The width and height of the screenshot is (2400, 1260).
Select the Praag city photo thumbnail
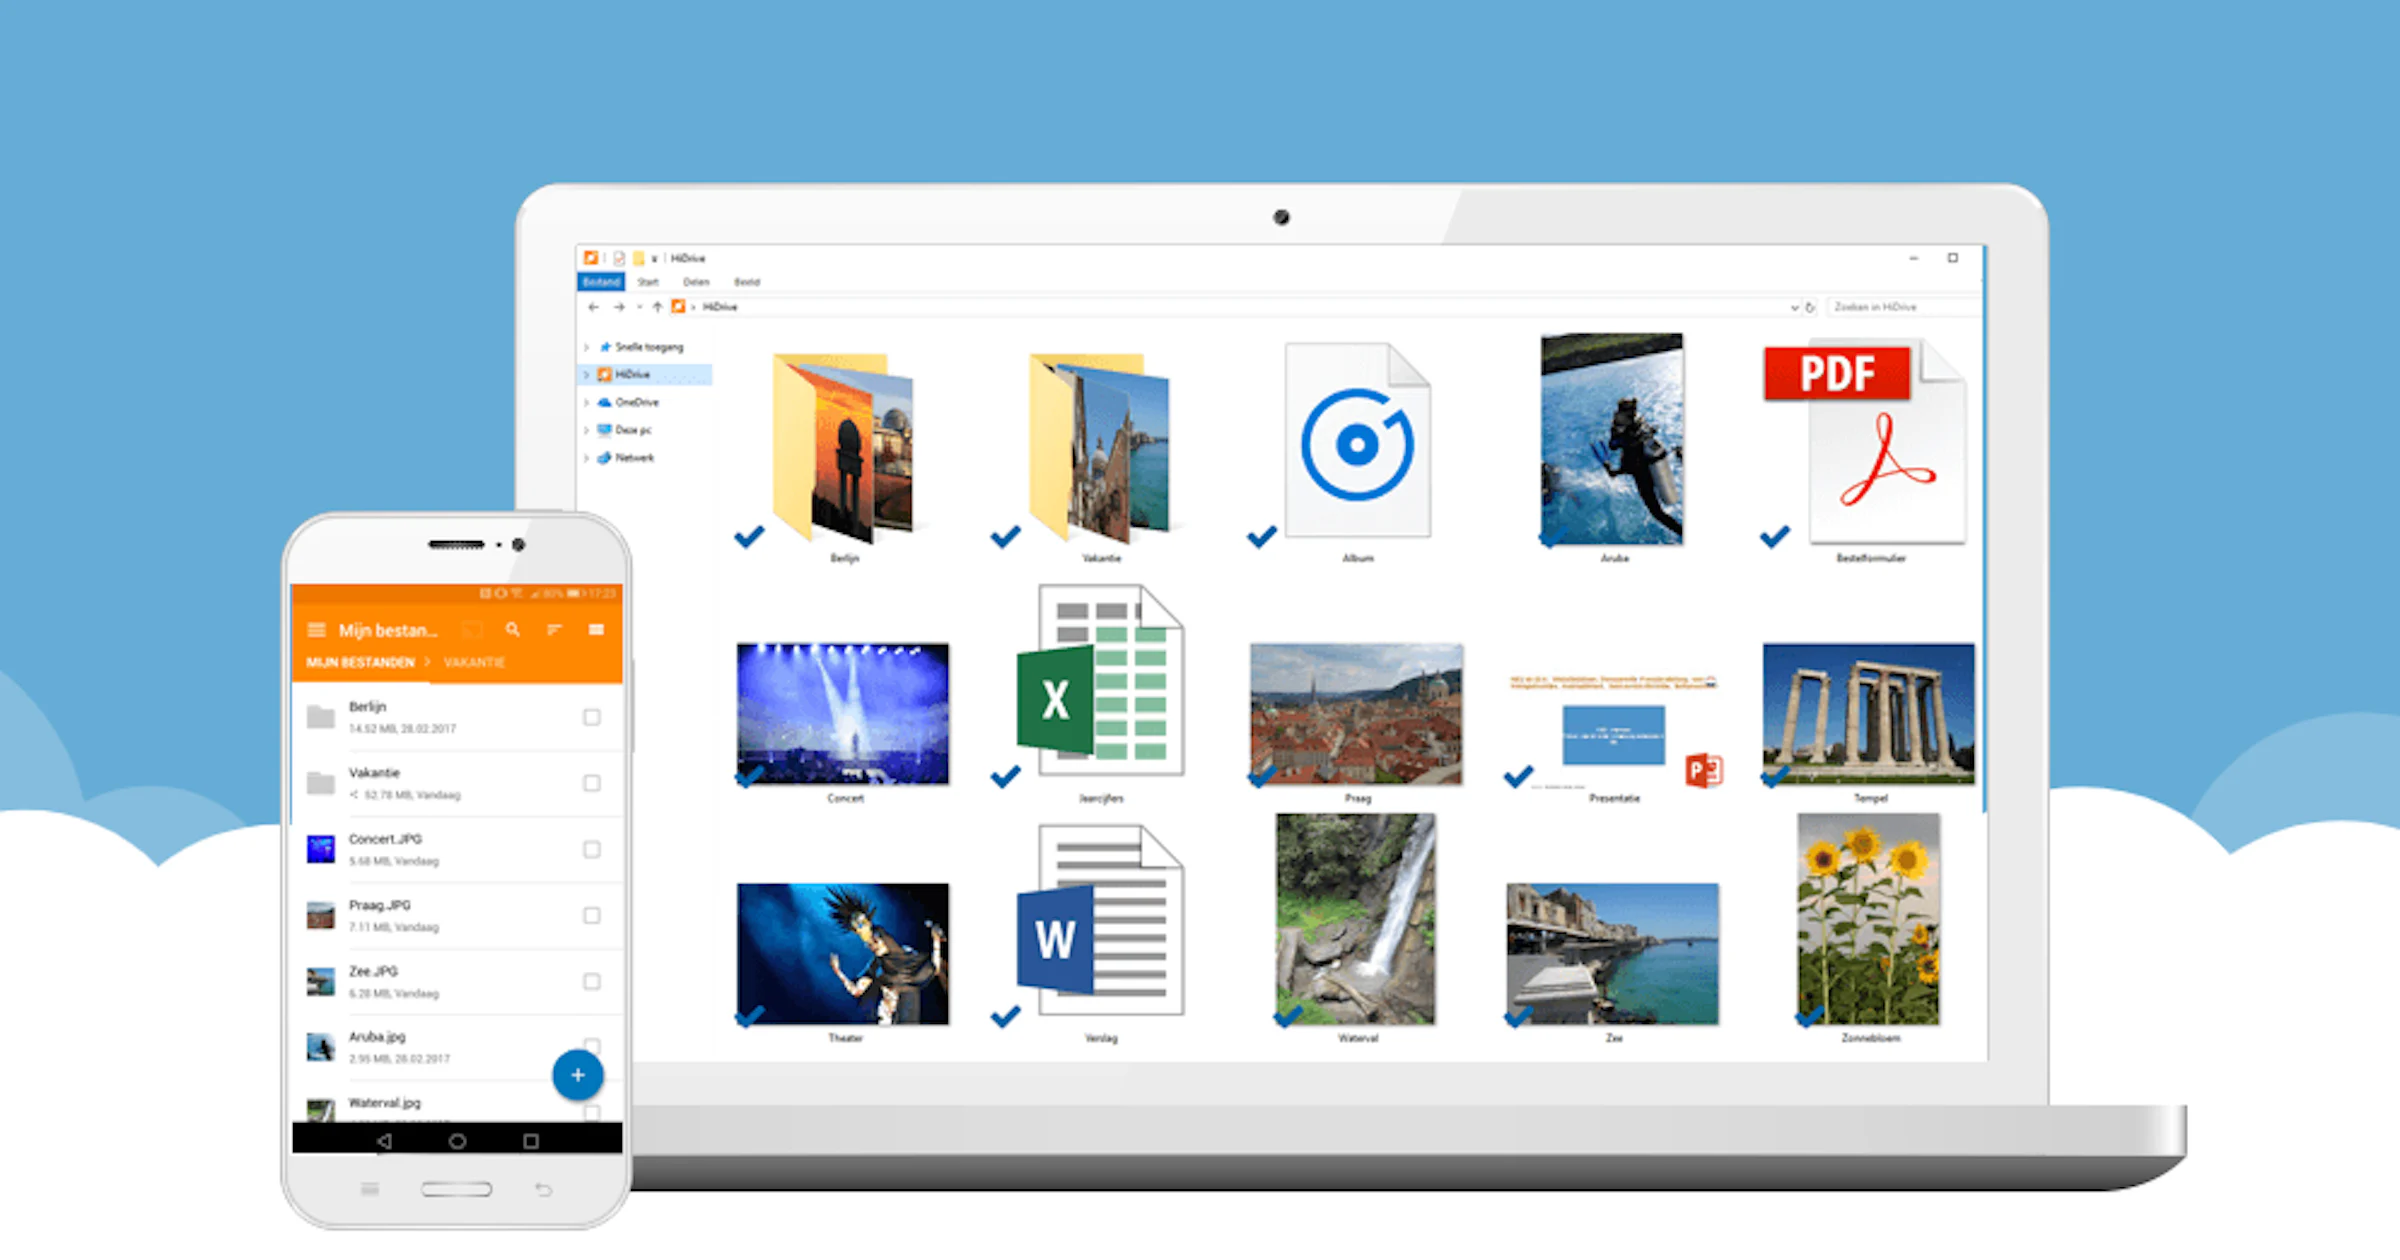coord(1356,713)
